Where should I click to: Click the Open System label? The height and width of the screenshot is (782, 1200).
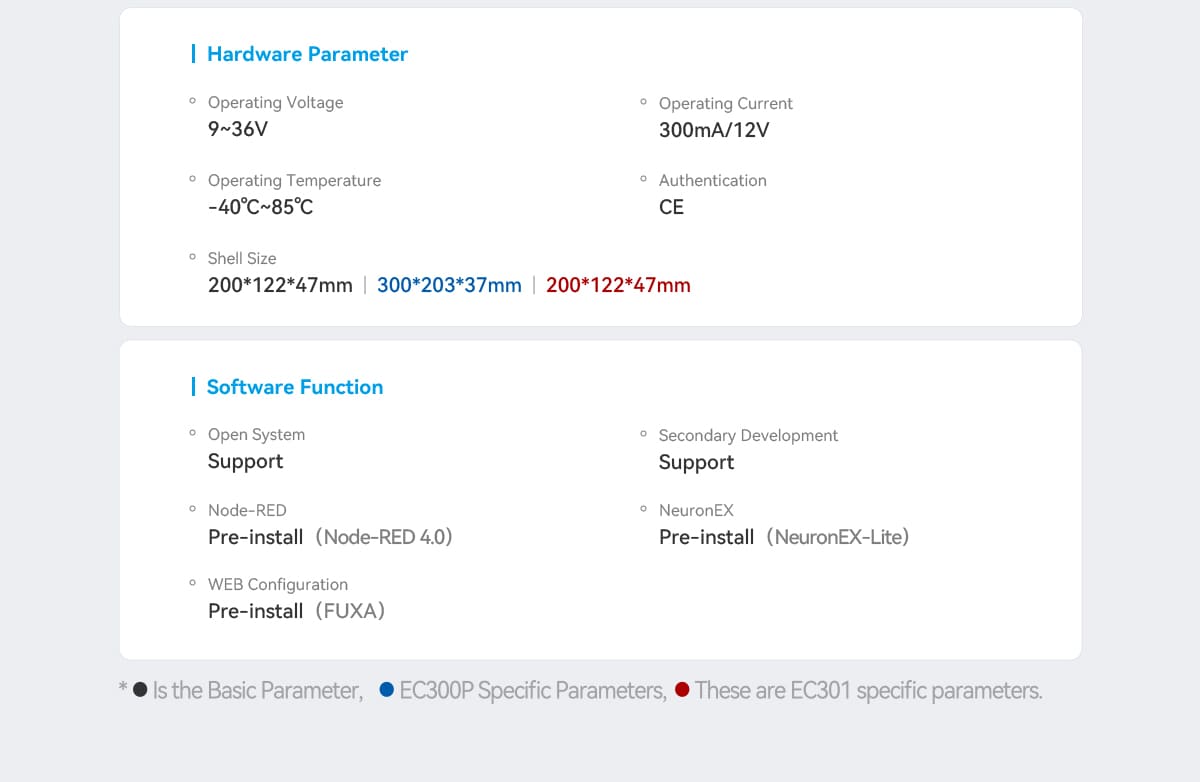(x=256, y=434)
